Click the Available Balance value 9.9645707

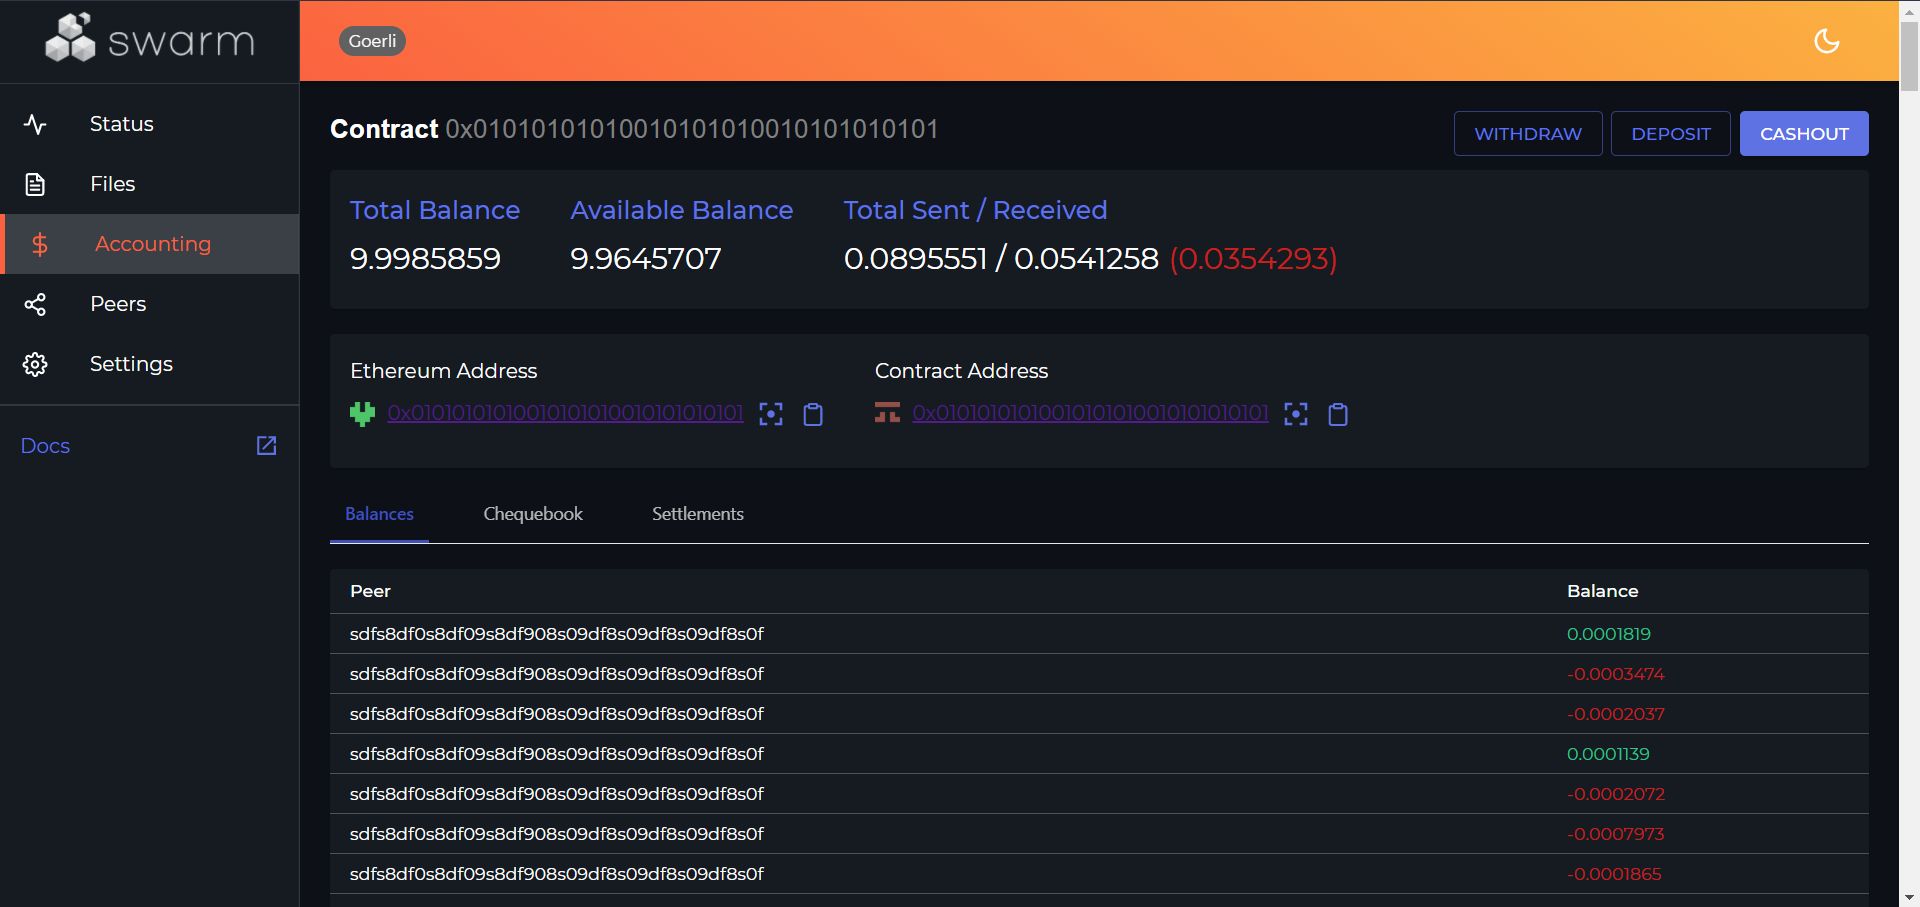[646, 259]
